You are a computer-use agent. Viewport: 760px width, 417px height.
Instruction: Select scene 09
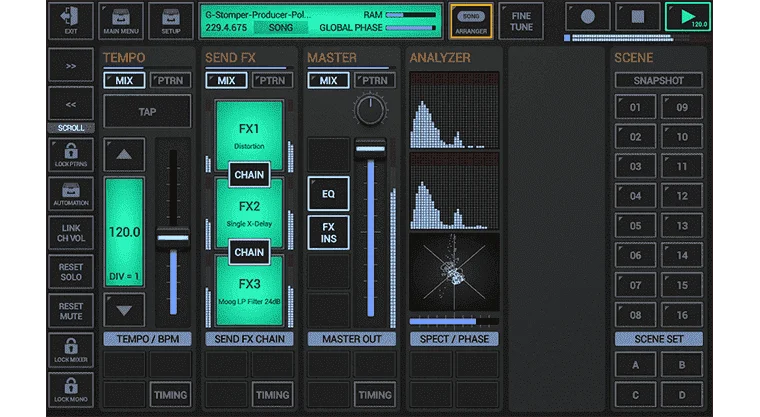point(681,107)
